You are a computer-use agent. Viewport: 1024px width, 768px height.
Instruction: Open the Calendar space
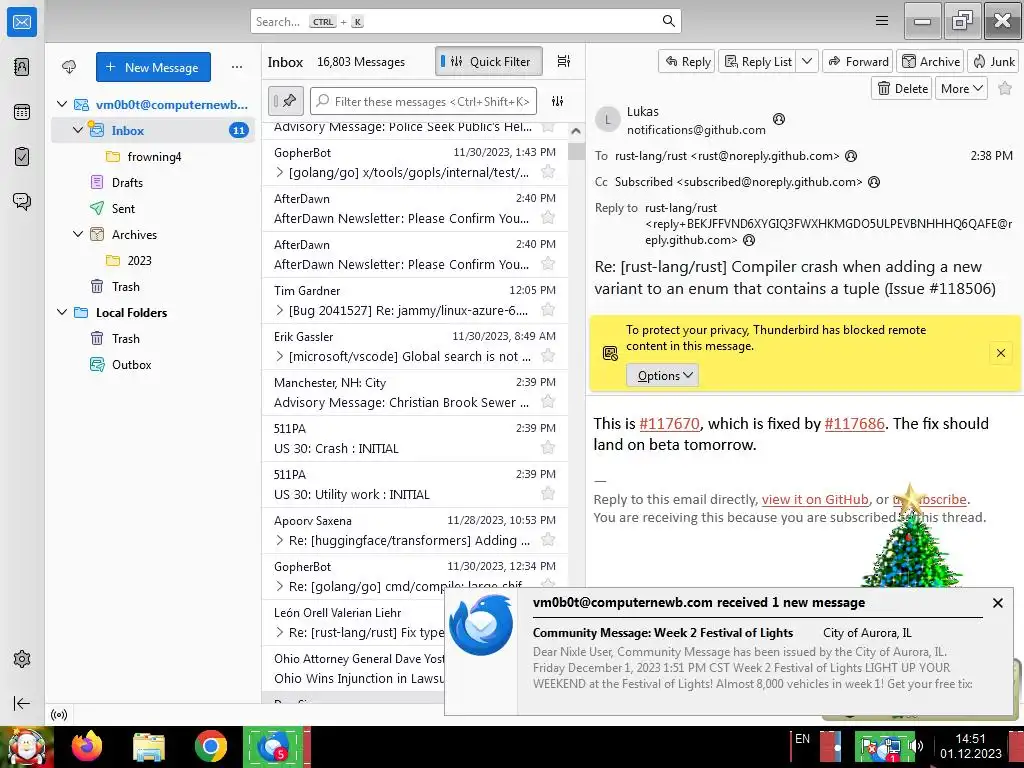coord(22,112)
